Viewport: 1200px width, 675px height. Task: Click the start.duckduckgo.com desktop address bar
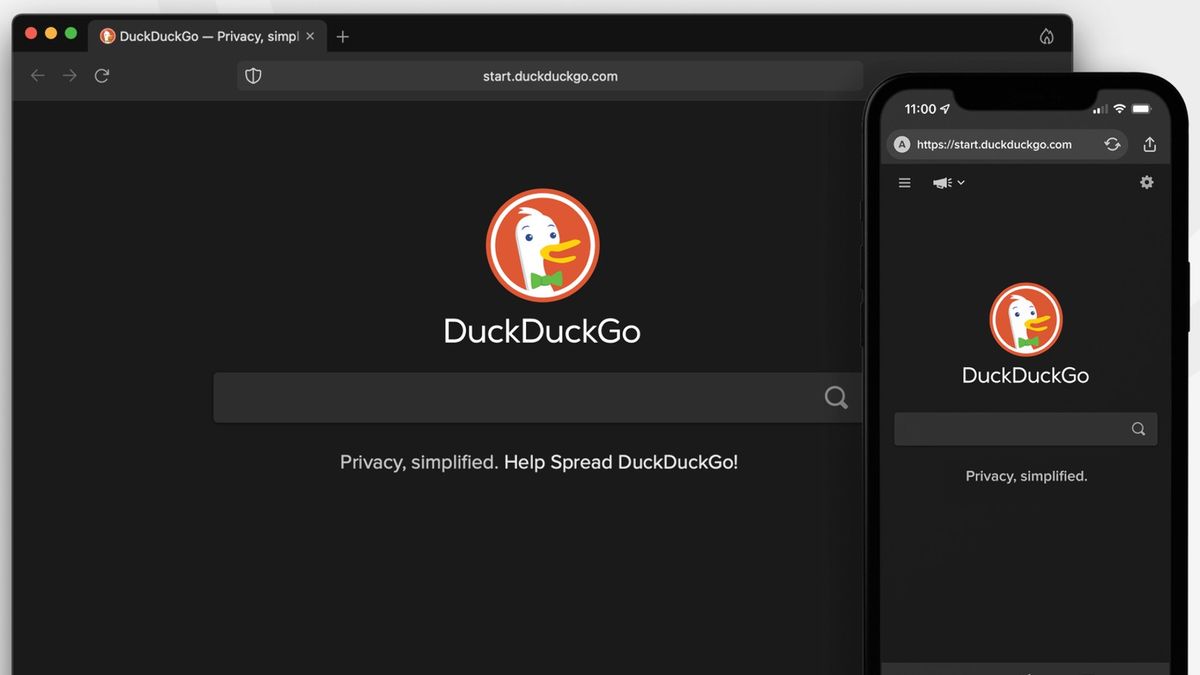[x=550, y=76]
